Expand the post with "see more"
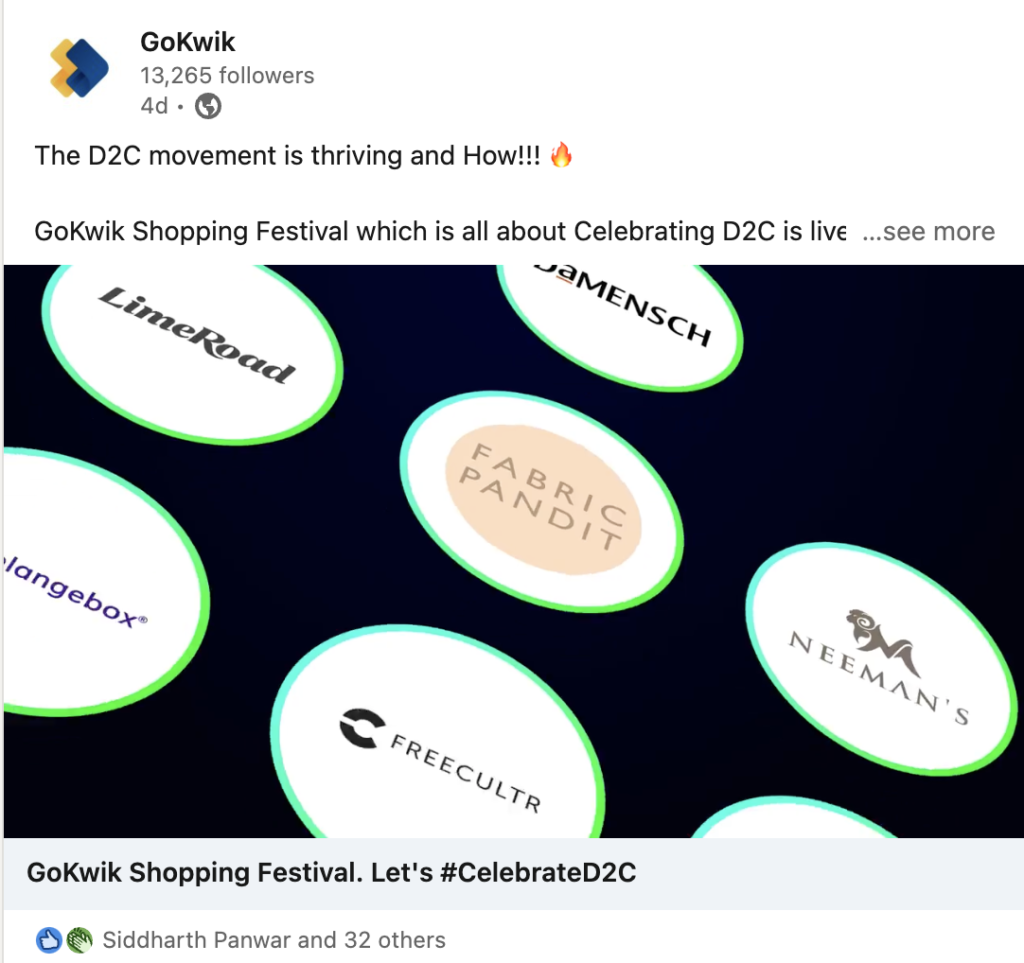Image resolution: width=1024 pixels, height=963 pixels. (928, 232)
